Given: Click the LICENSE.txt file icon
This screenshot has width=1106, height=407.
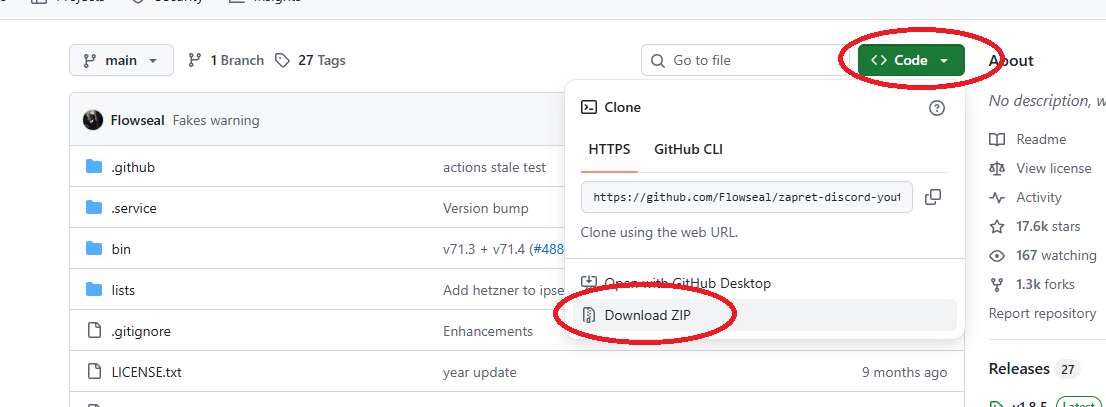Looking at the screenshot, I should (94, 372).
